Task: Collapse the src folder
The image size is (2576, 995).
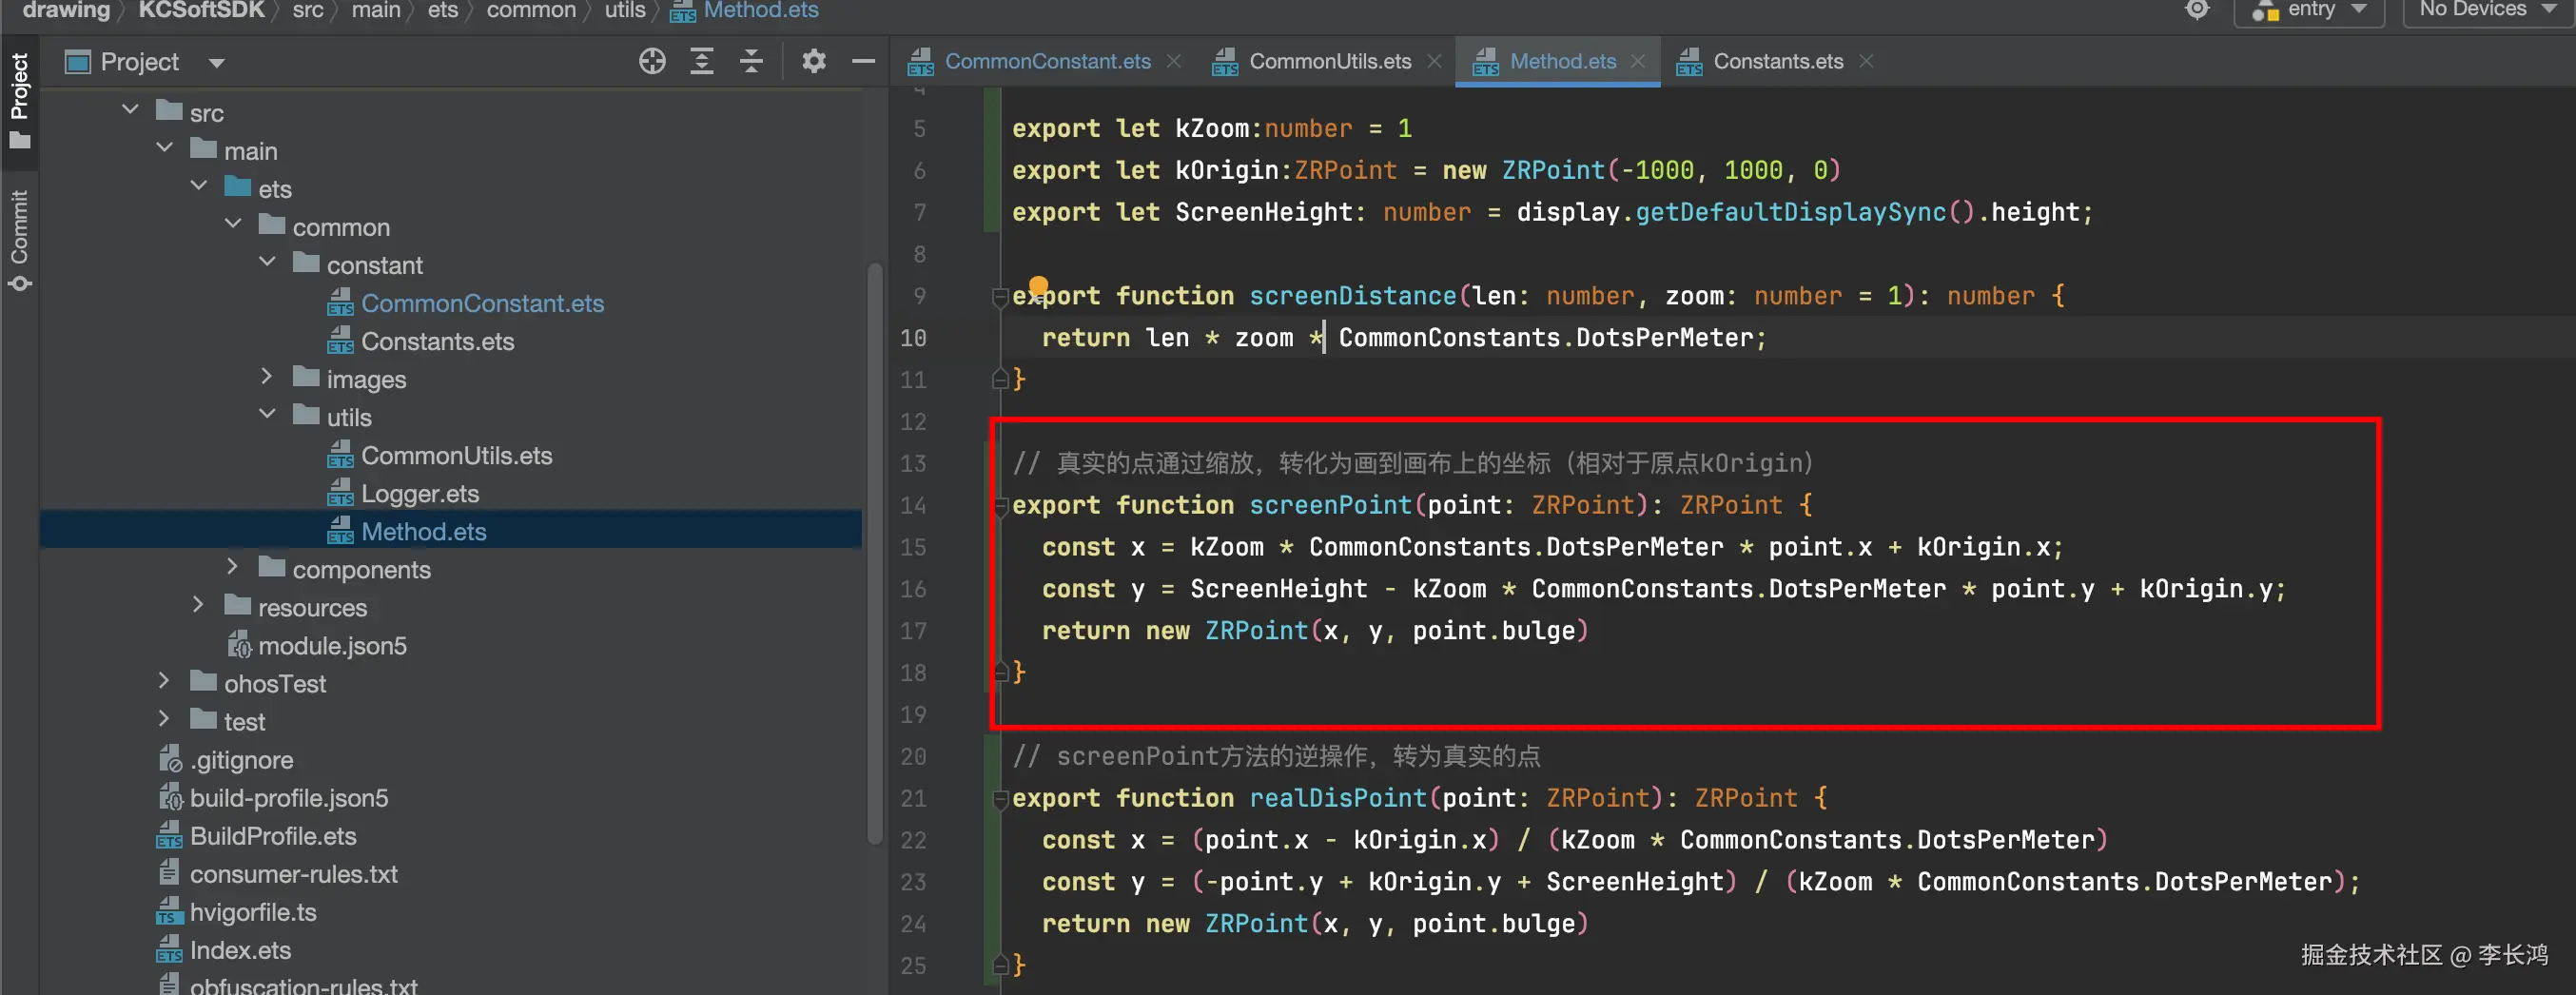Action: pyautogui.click(x=130, y=109)
